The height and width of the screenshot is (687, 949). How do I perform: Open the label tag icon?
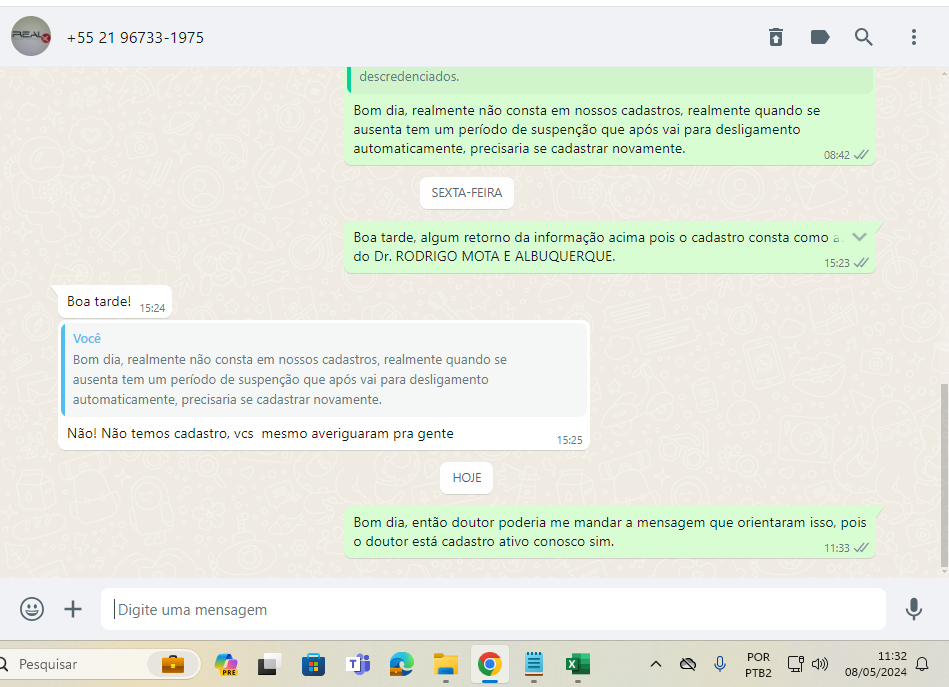pyautogui.click(x=820, y=37)
